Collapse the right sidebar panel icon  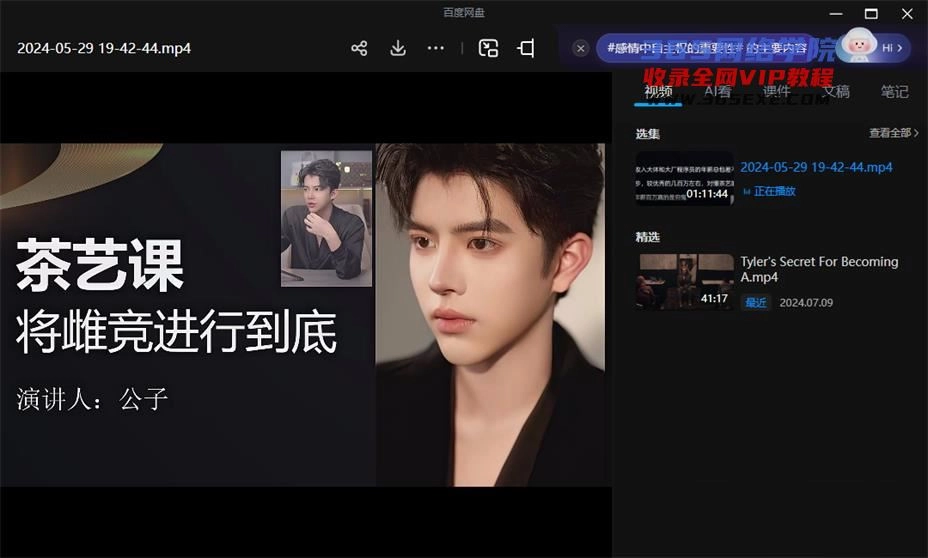(526, 48)
